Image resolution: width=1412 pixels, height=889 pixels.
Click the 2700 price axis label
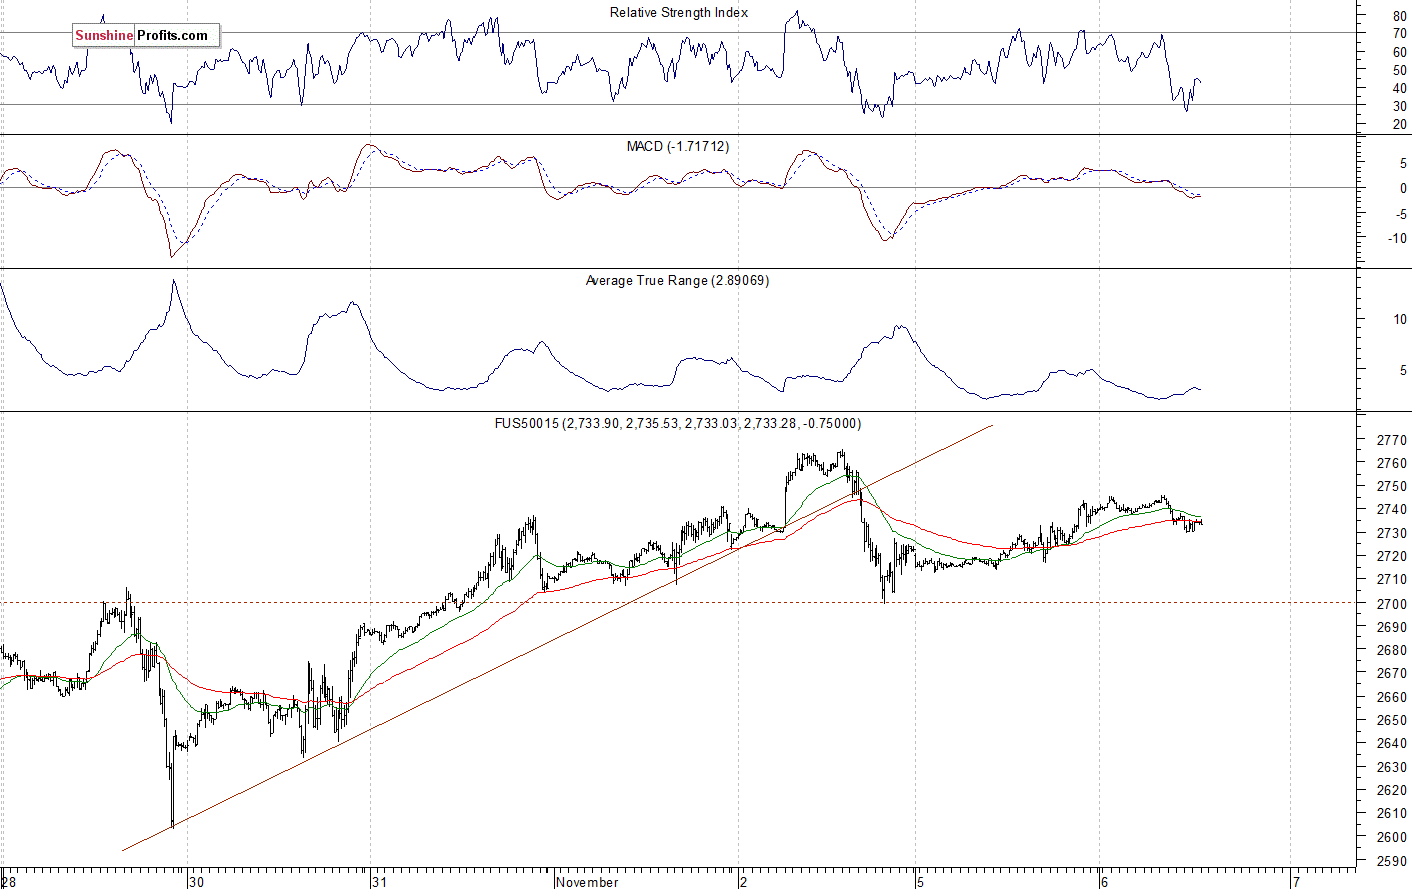[1392, 603]
